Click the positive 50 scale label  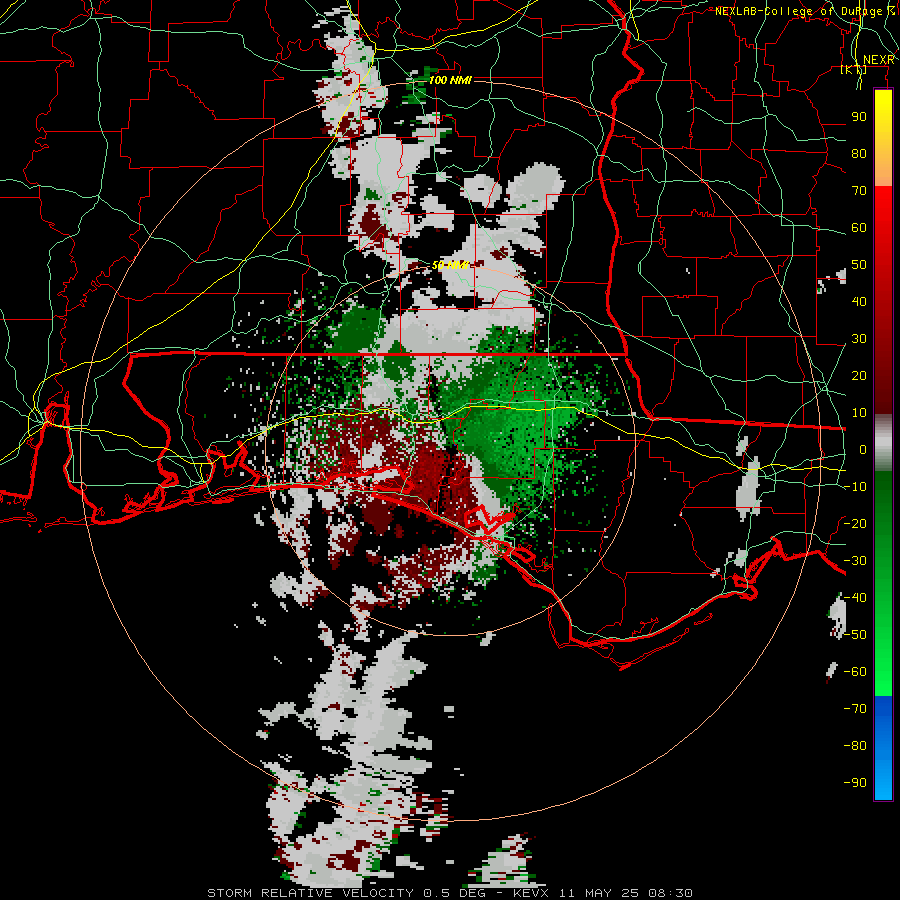[859, 265]
